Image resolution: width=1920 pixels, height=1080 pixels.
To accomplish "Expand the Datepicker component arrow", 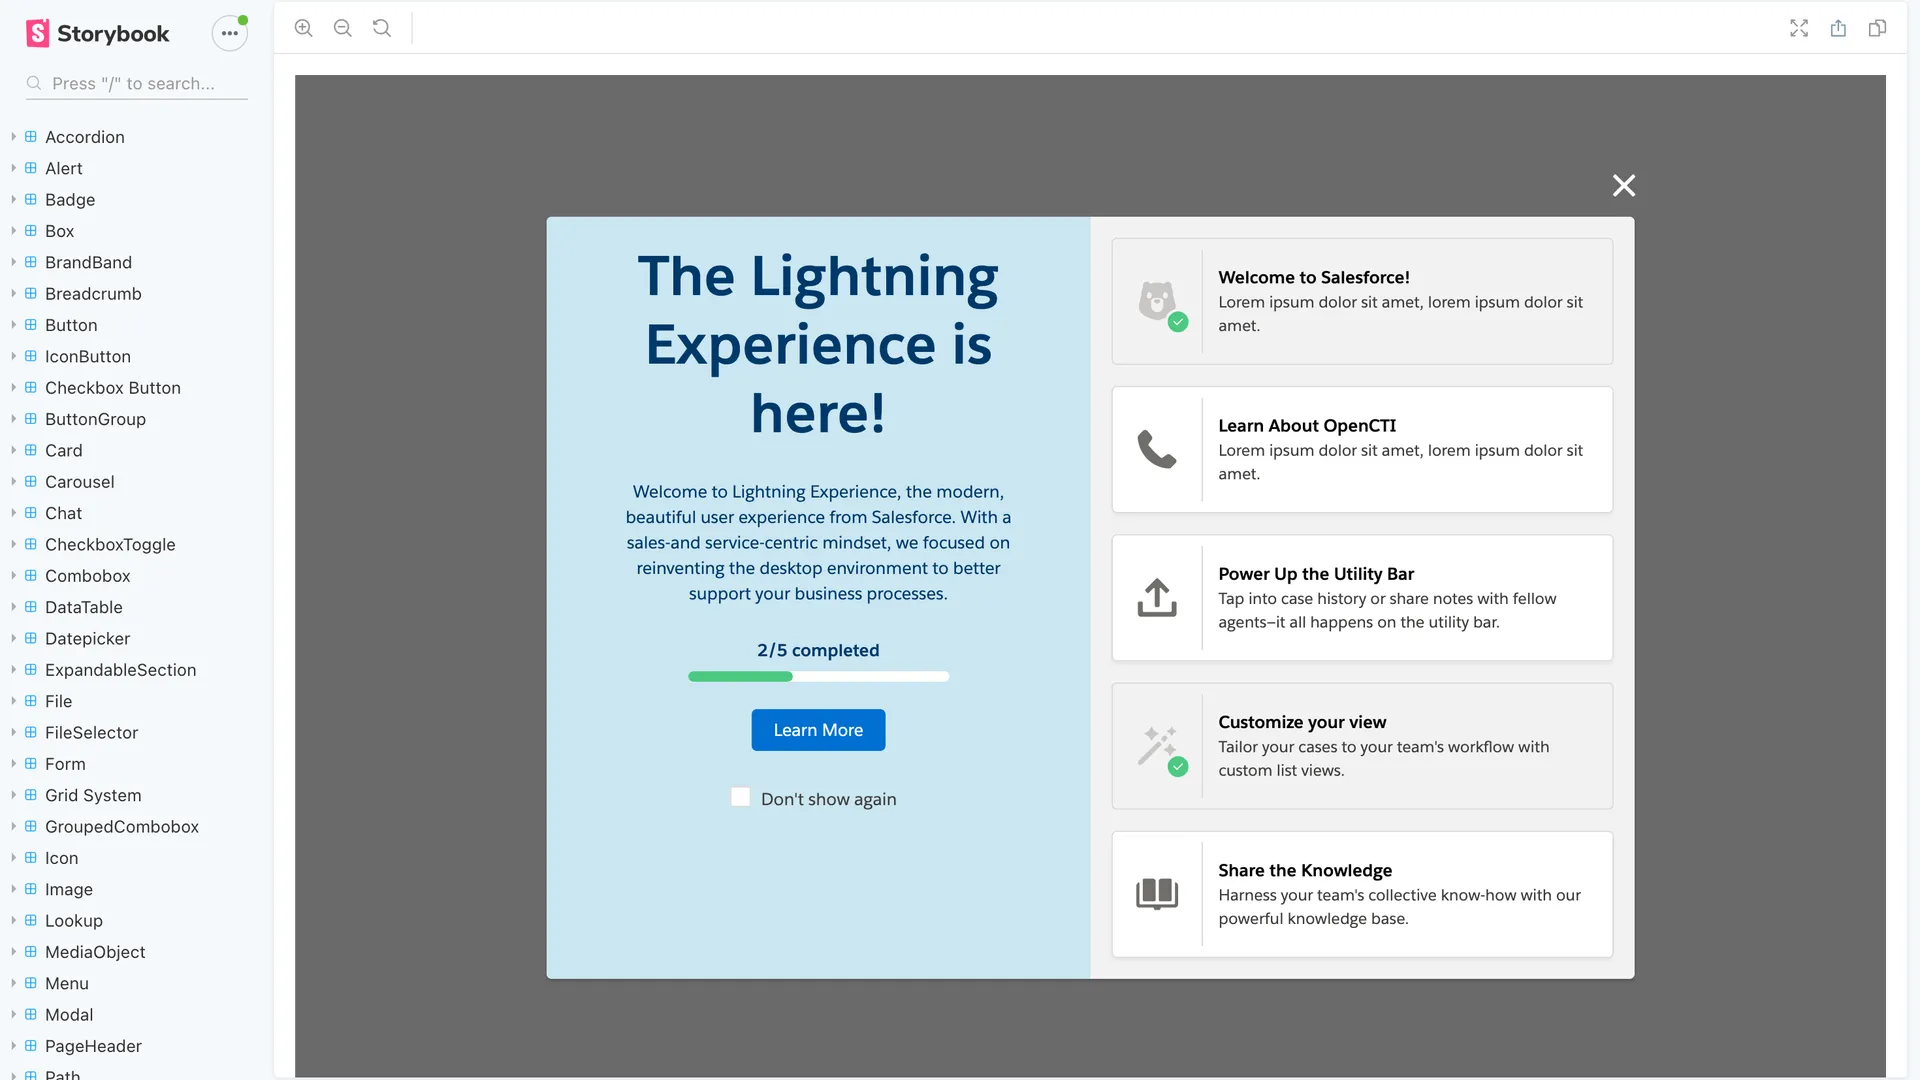I will [x=14, y=638].
